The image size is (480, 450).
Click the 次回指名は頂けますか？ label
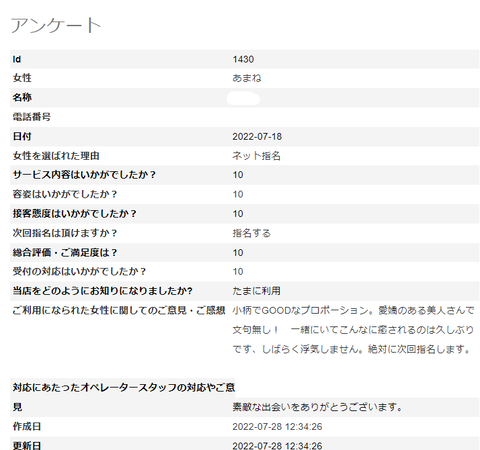(x=65, y=233)
